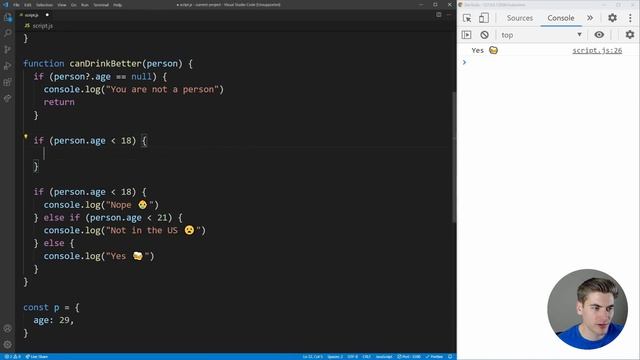Viewport: 640px width, 360px height.
Task: Toggle the DevTools device toolbar
Action: pyautogui.click(x=484, y=18)
